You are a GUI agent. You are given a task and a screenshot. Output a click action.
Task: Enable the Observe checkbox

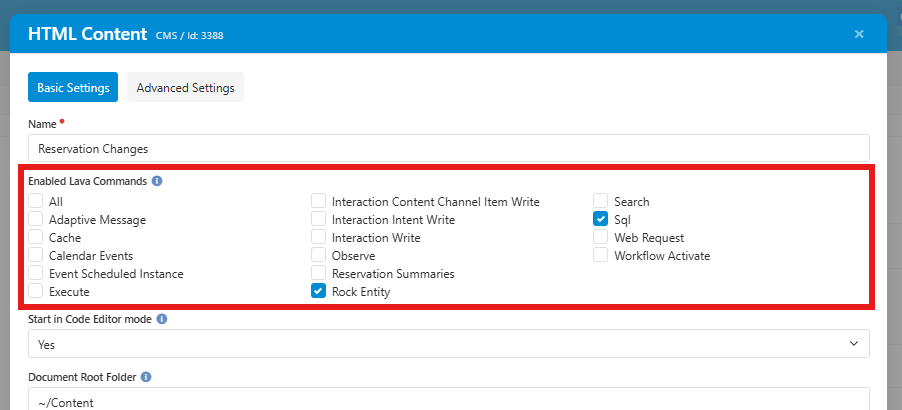pyautogui.click(x=318, y=255)
